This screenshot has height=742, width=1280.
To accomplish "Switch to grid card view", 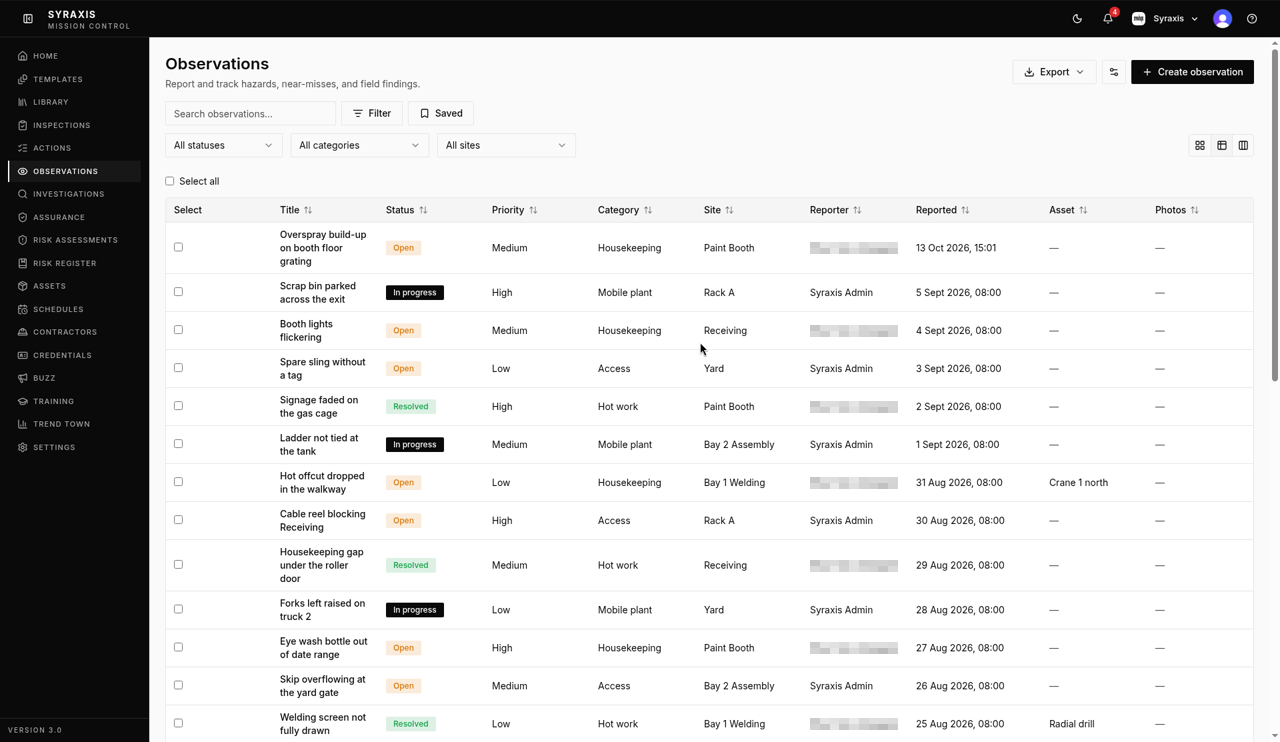I will 1200,145.
